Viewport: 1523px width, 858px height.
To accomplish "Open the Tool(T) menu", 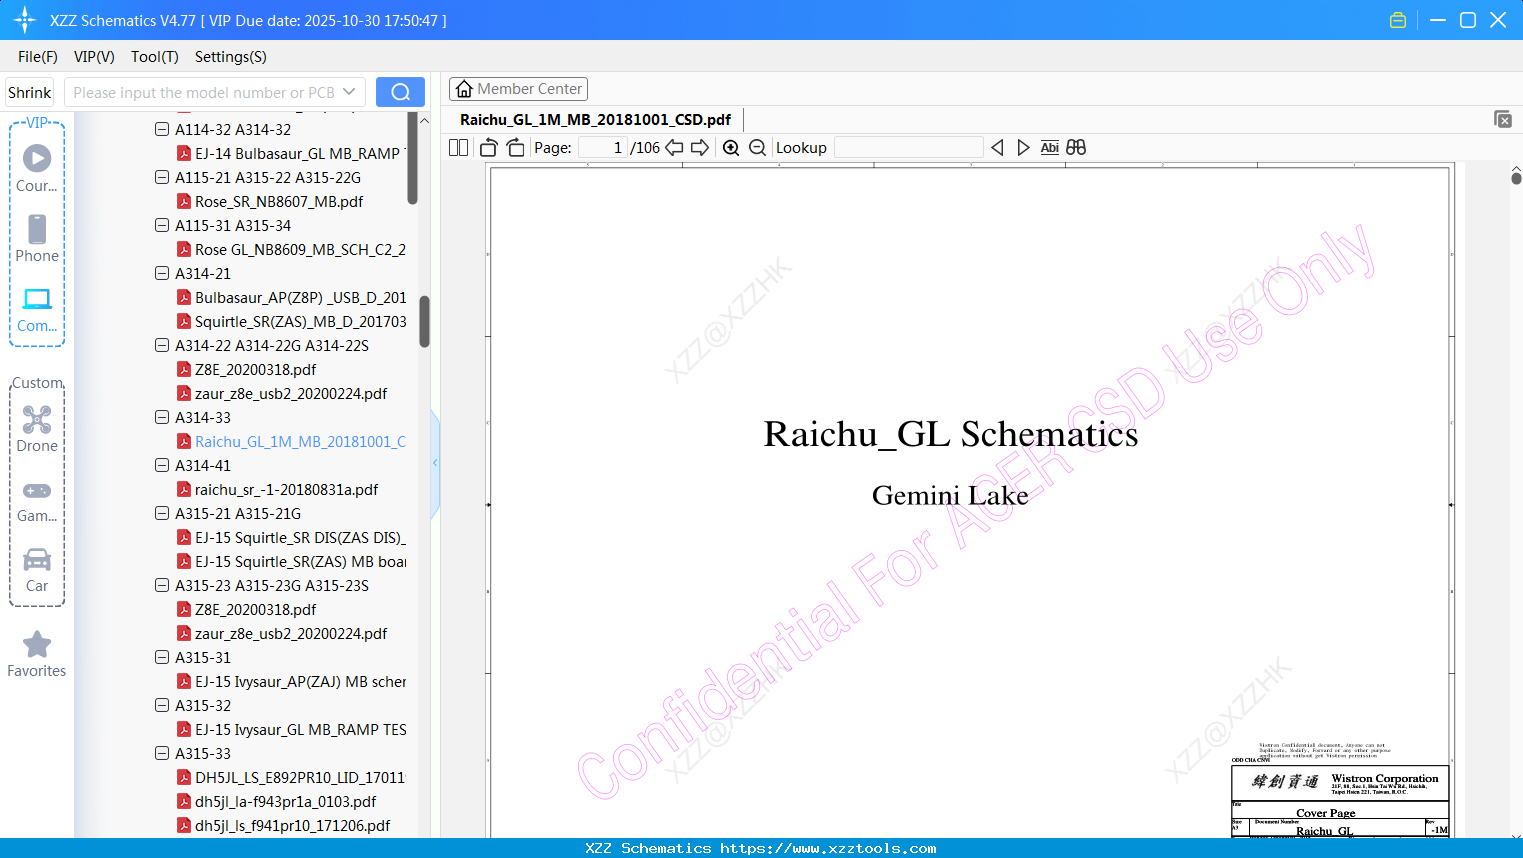I will (x=155, y=57).
